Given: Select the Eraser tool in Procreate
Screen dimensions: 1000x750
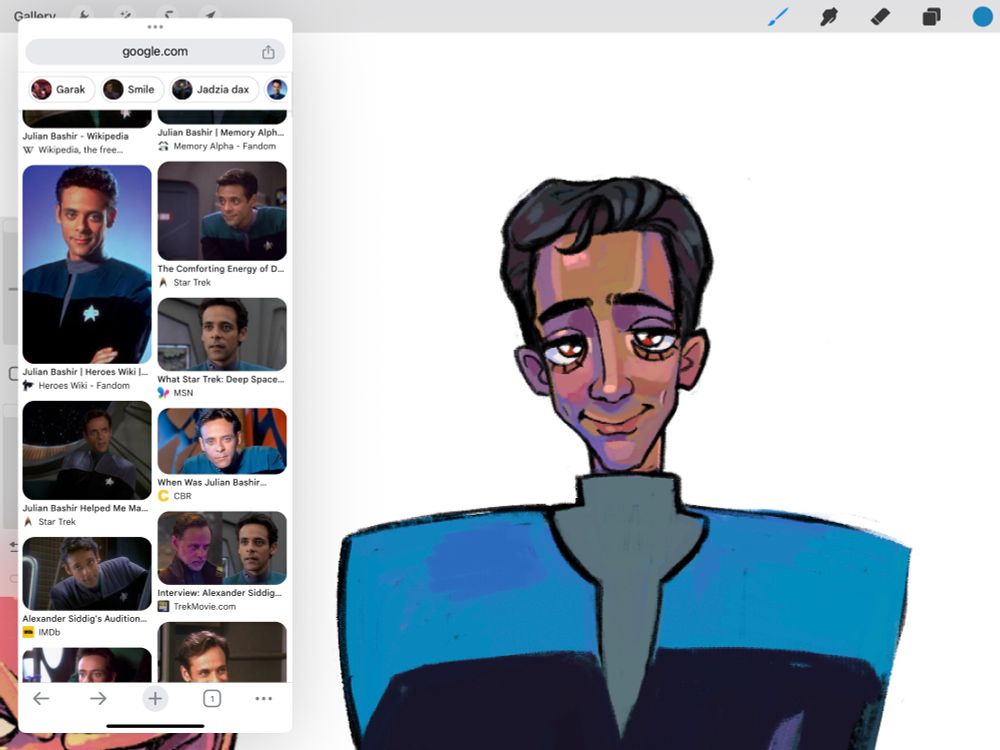Looking at the screenshot, I should (x=880, y=17).
